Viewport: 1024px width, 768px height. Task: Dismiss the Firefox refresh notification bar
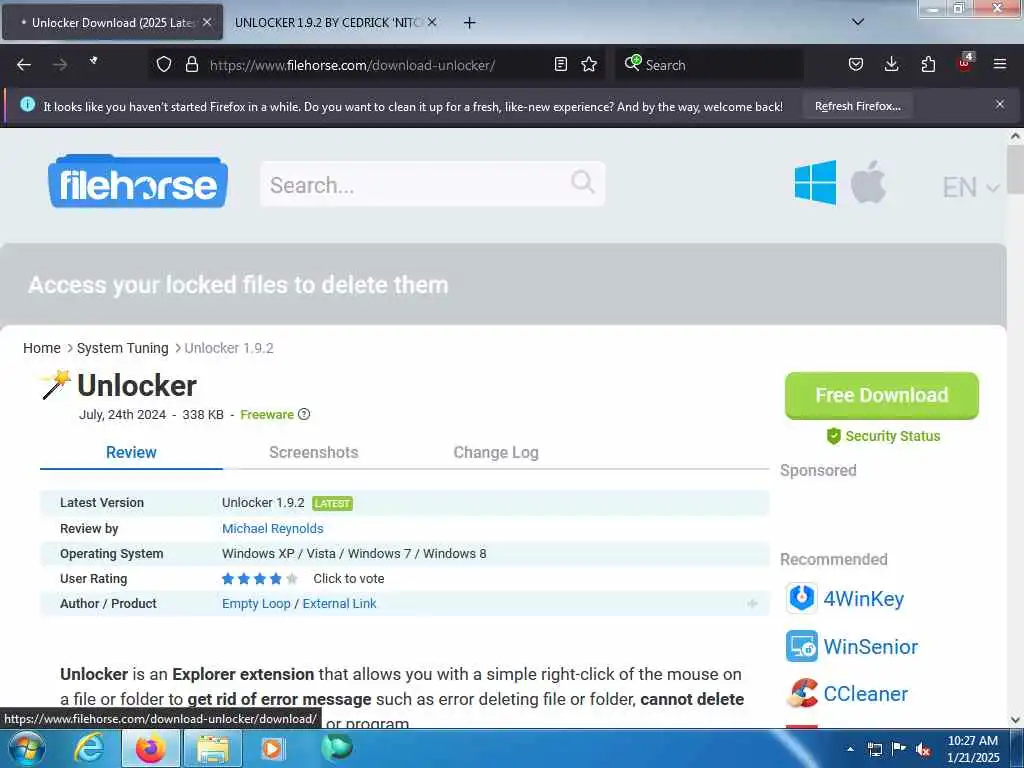click(1000, 104)
